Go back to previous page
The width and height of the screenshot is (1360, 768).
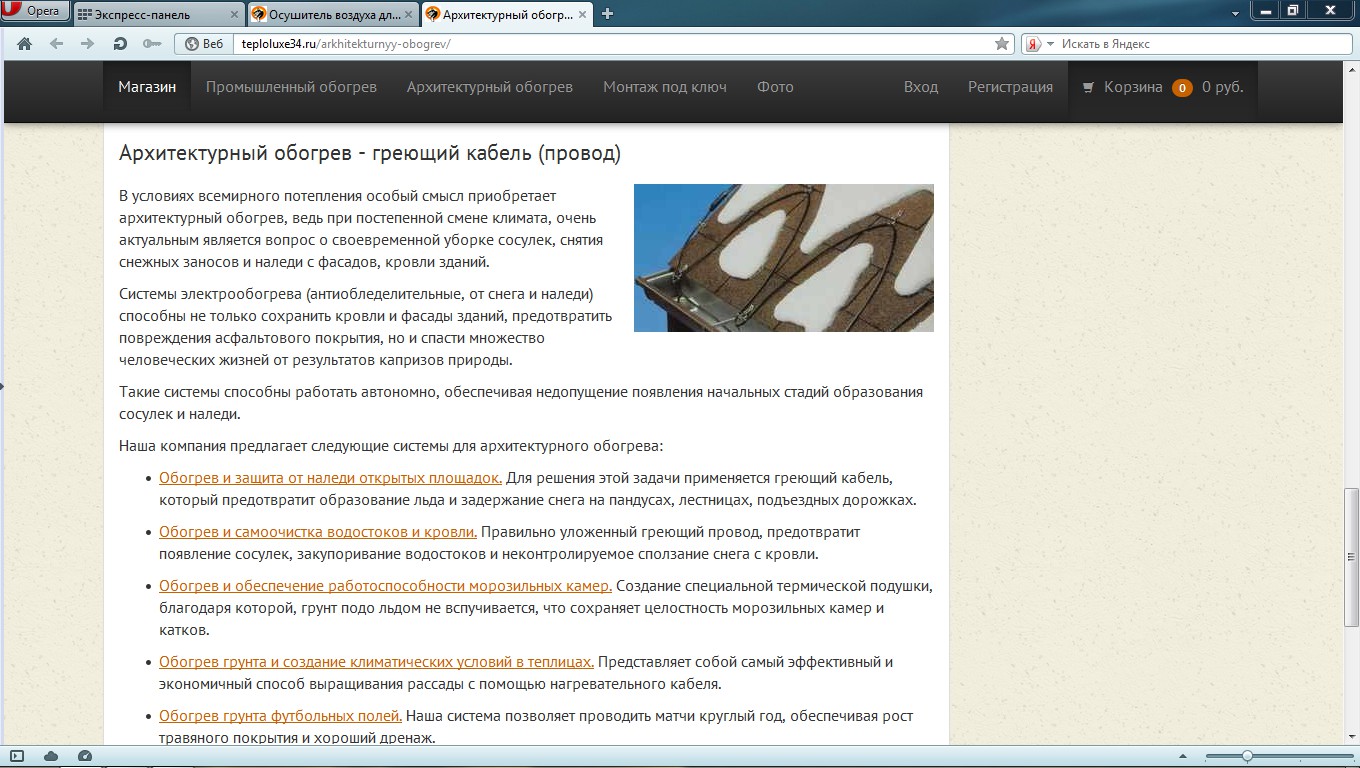(x=56, y=44)
